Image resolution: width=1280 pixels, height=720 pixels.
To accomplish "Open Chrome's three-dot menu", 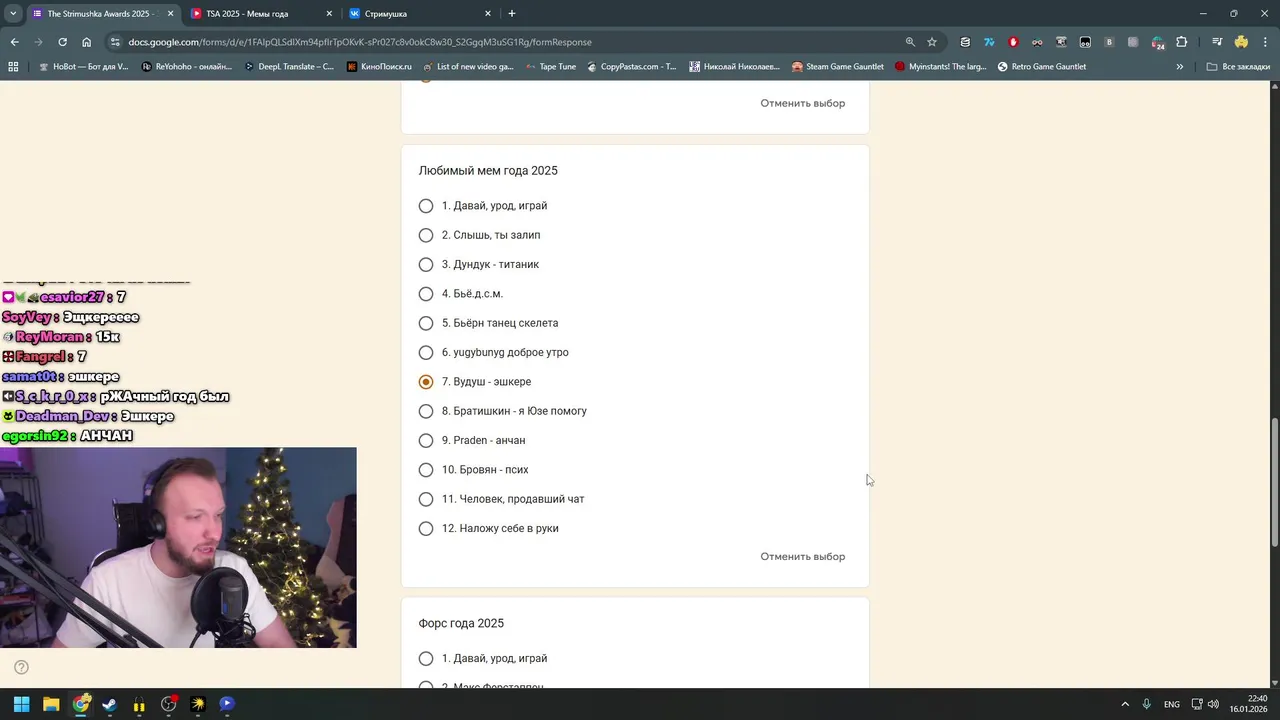I will (x=1265, y=42).
